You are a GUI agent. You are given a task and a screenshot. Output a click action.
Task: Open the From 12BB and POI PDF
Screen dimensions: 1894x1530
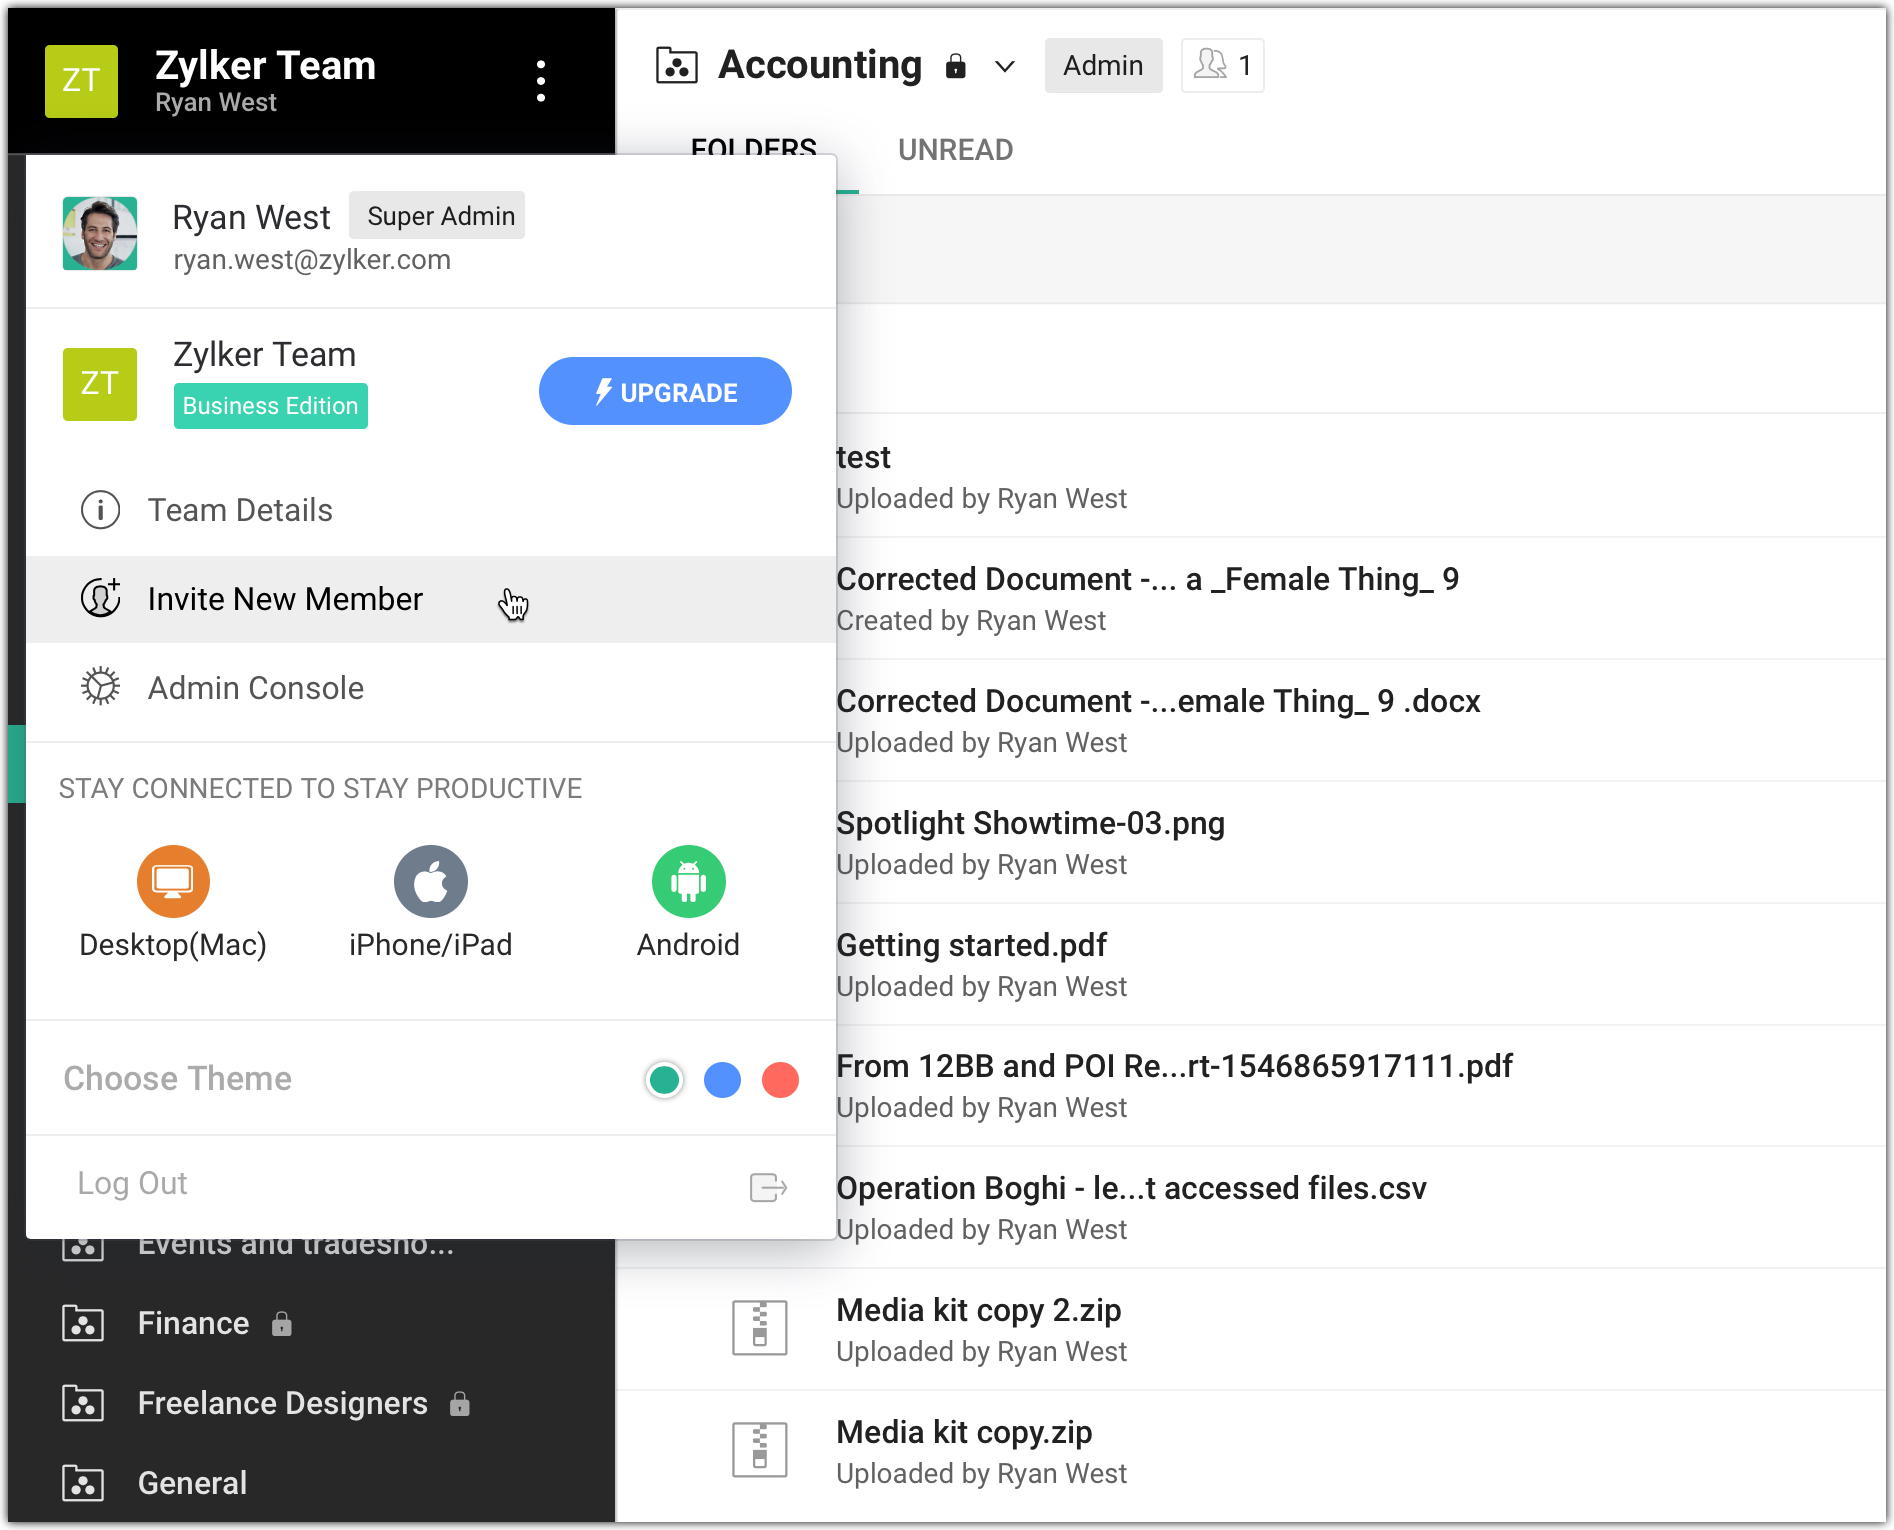(1174, 1066)
